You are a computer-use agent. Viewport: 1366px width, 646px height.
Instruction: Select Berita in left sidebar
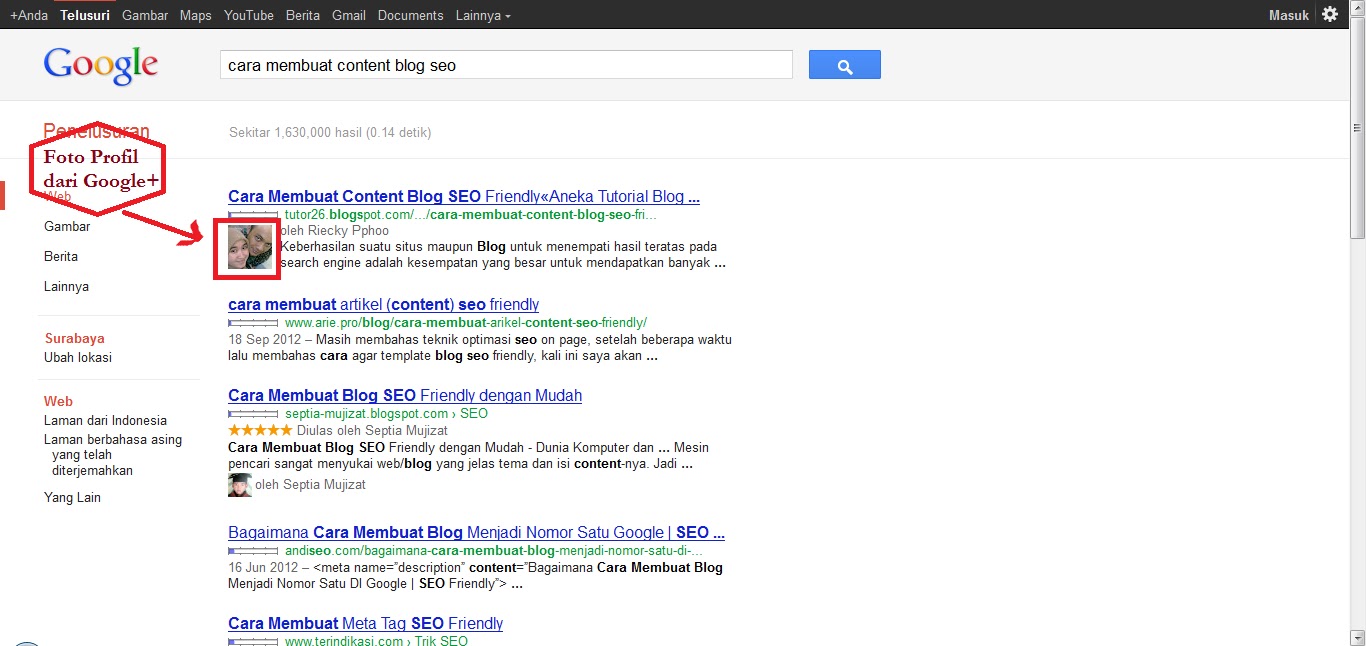[61, 257]
